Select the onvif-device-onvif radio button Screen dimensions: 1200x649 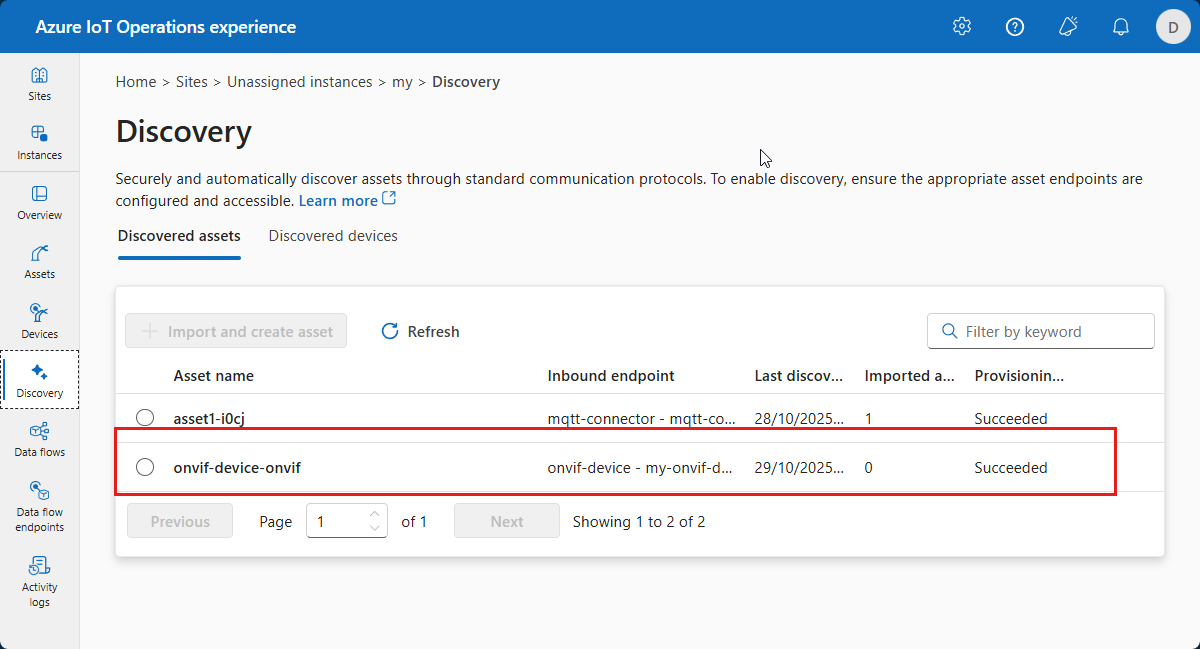(x=145, y=467)
